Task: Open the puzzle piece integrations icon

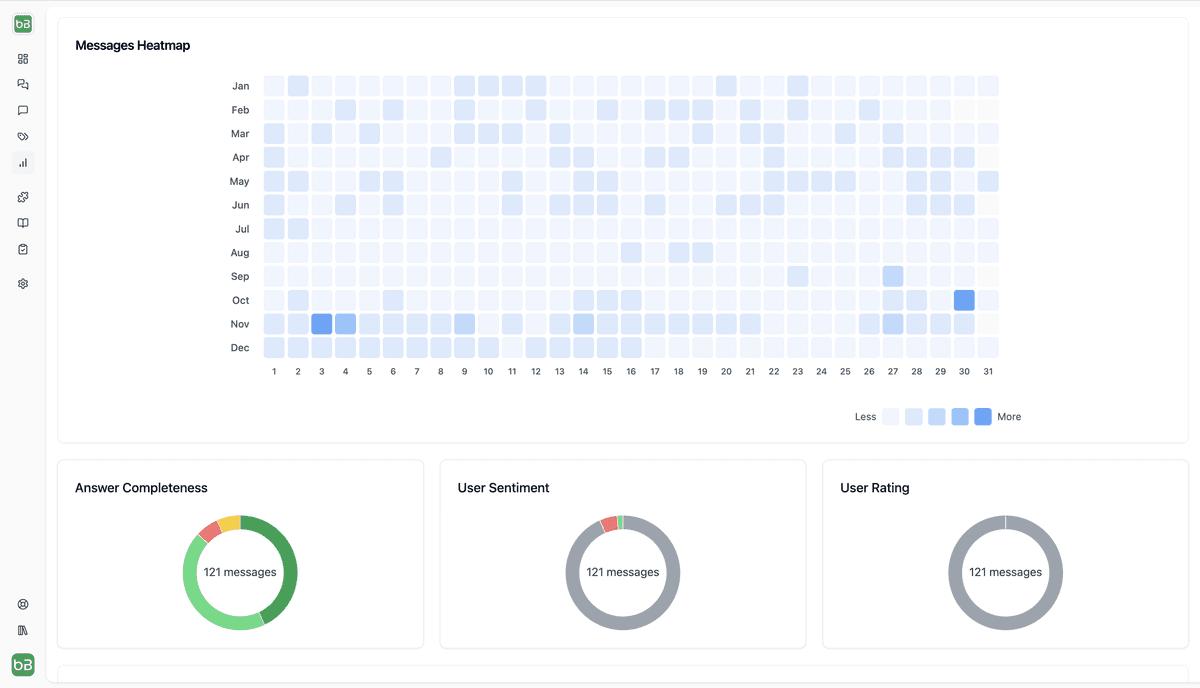Action: pos(23,197)
